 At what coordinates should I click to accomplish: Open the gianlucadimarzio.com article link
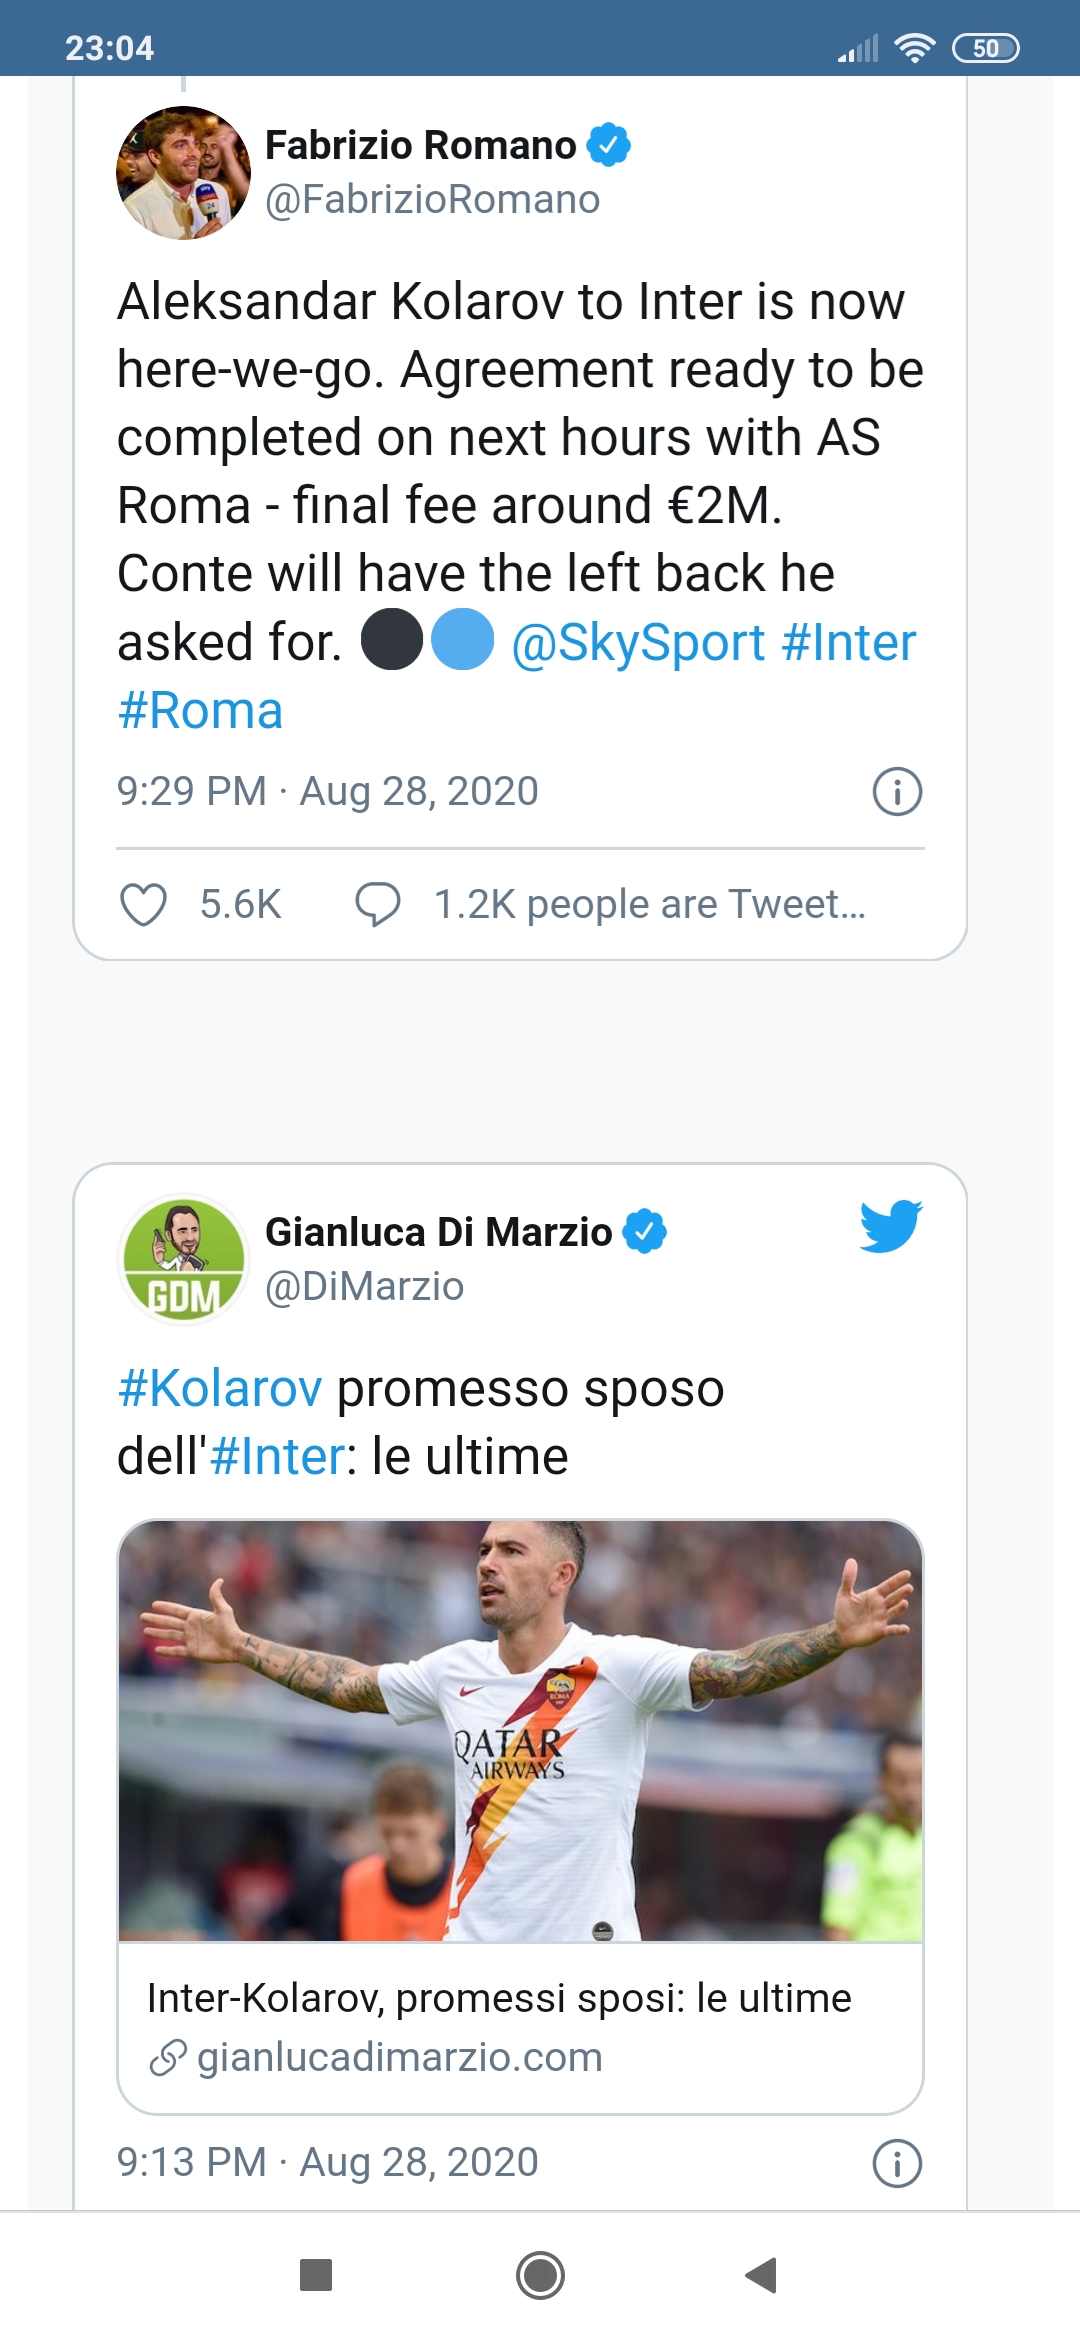[400, 2057]
